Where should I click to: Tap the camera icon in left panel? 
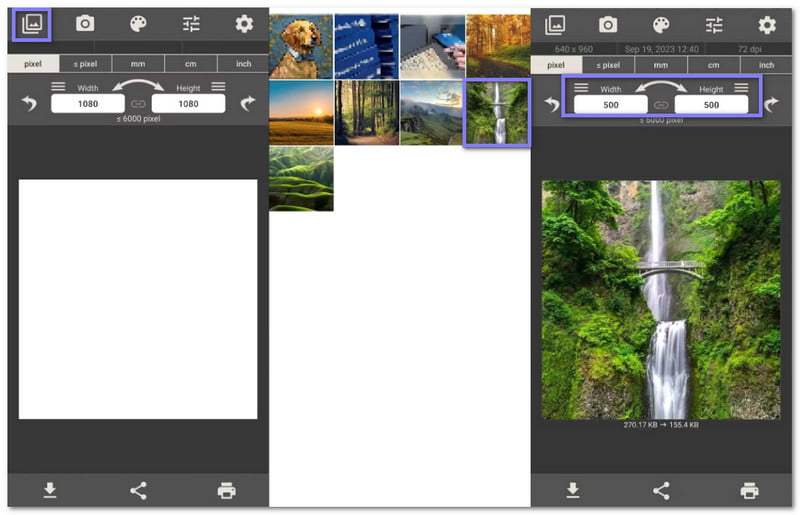pyautogui.click(x=85, y=23)
